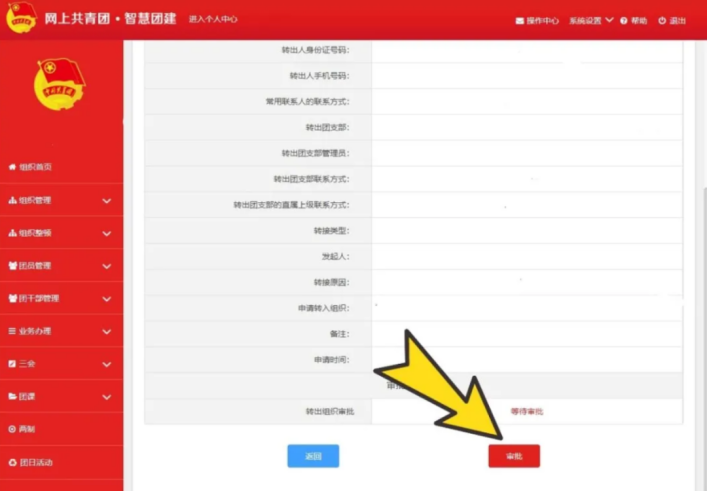Expand the 组织管理 chevron
The width and height of the screenshot is (707, 491).
point(107,201)
